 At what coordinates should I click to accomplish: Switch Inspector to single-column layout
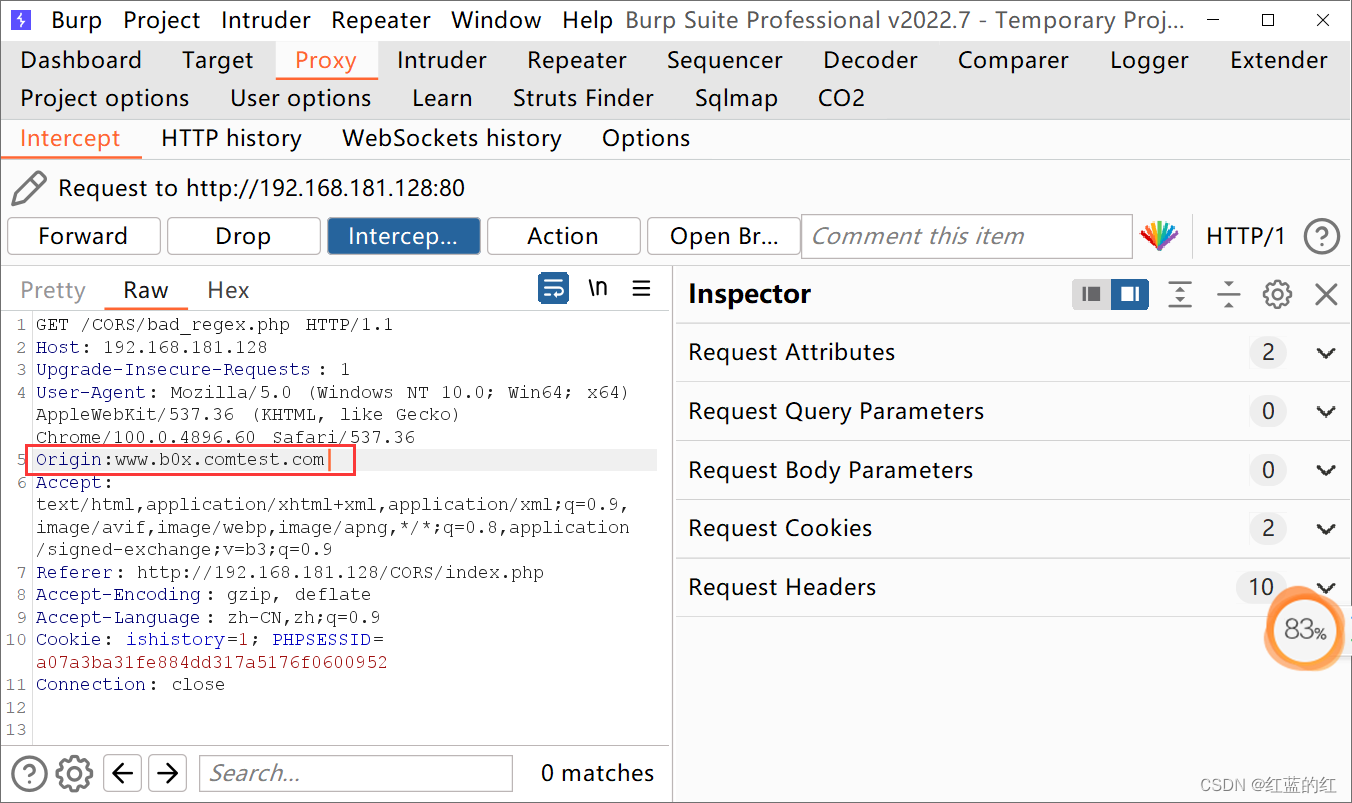[x=1092, y=294]
